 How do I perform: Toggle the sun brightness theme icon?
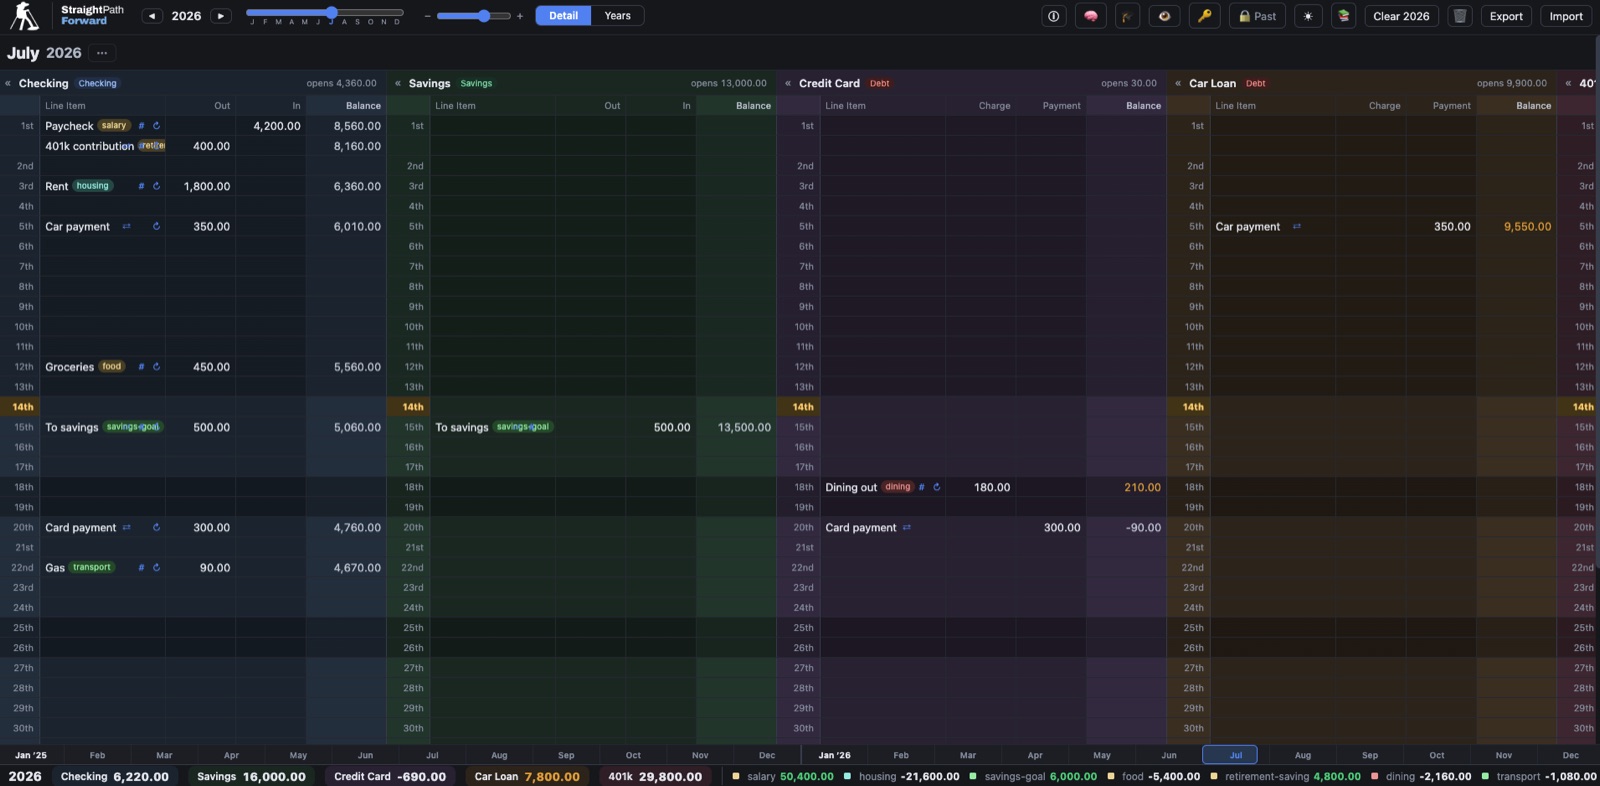click(x=1308, y=16)
